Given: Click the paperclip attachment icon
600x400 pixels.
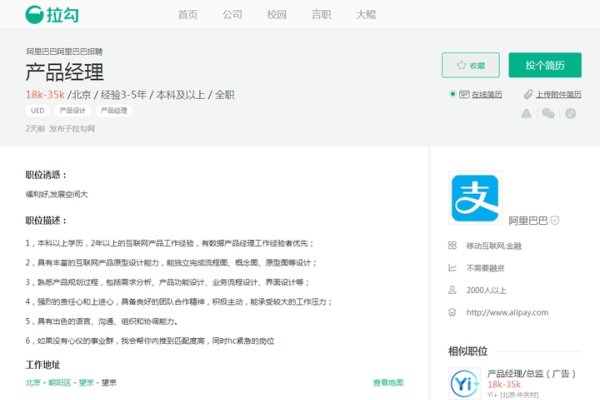Looking at the screenshot, I should (x=528, y=94).
